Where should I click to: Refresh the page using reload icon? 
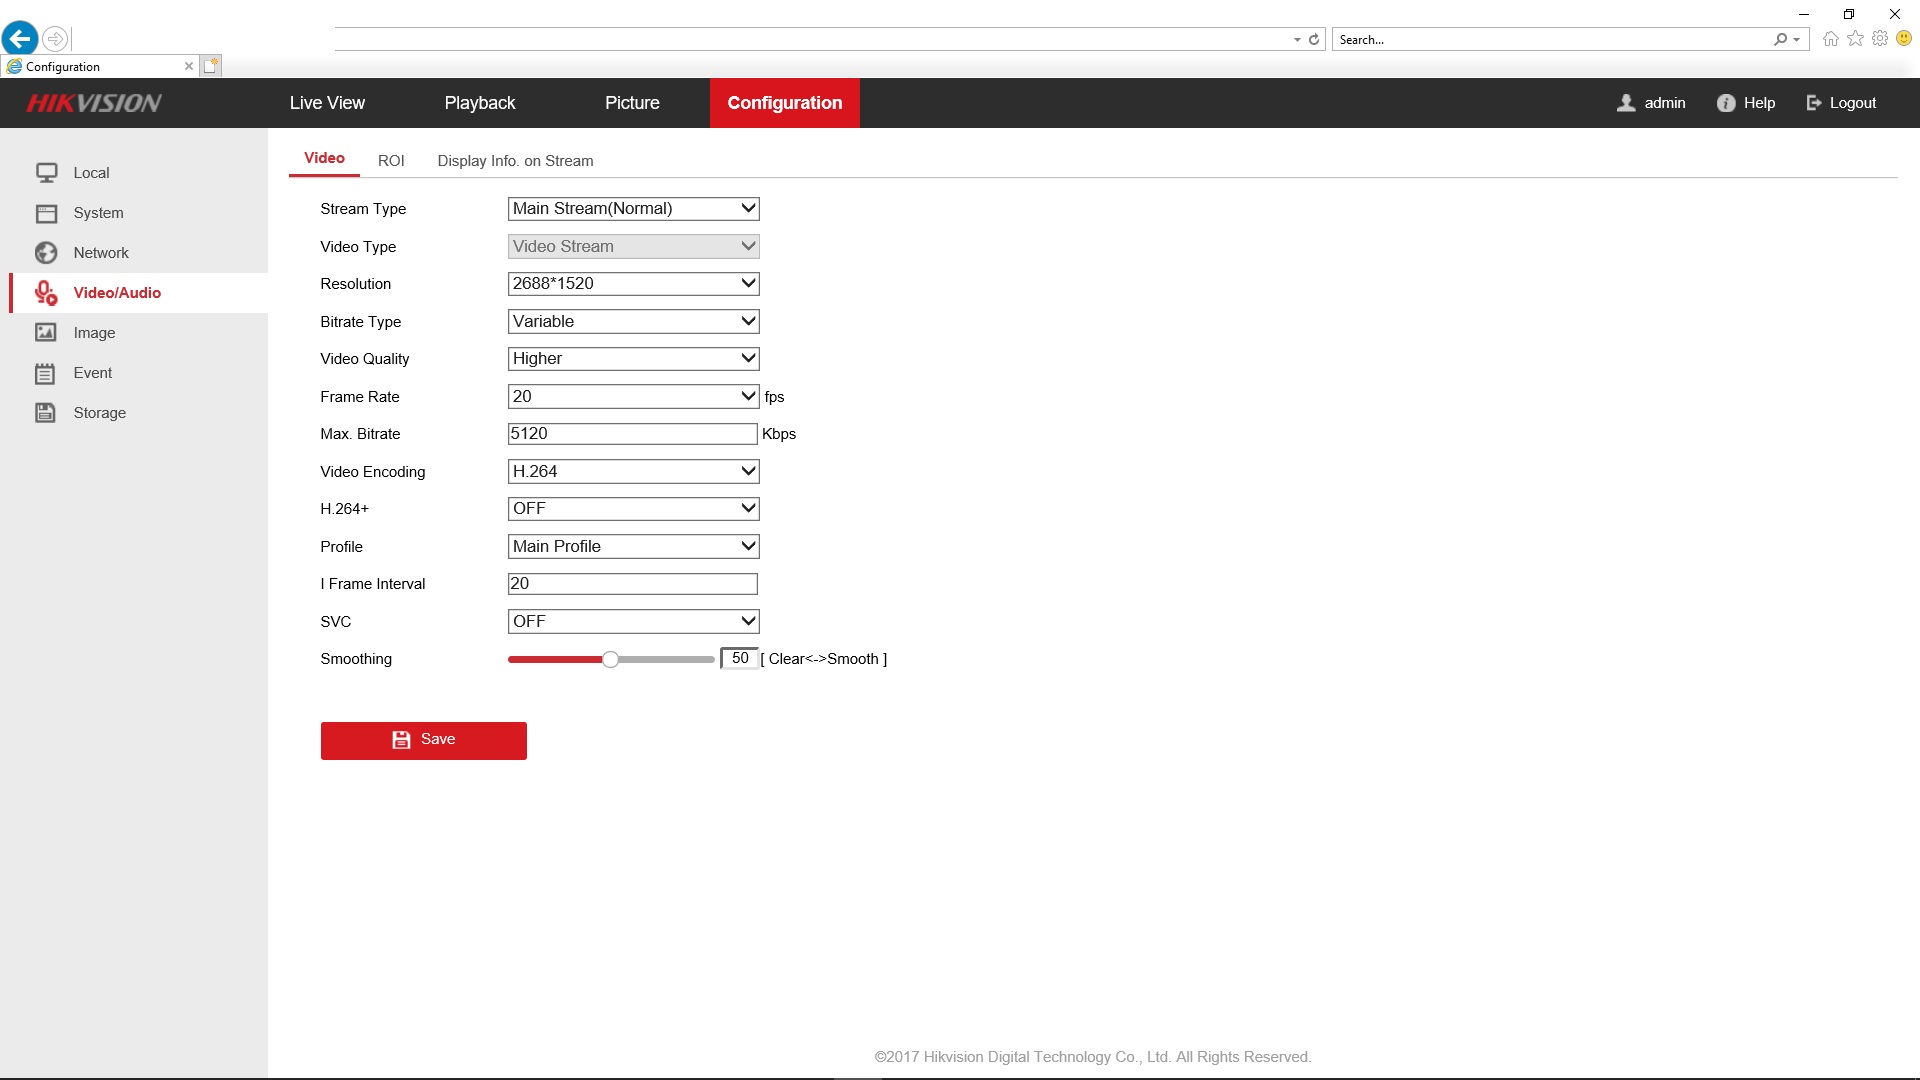pos(1314,40)
